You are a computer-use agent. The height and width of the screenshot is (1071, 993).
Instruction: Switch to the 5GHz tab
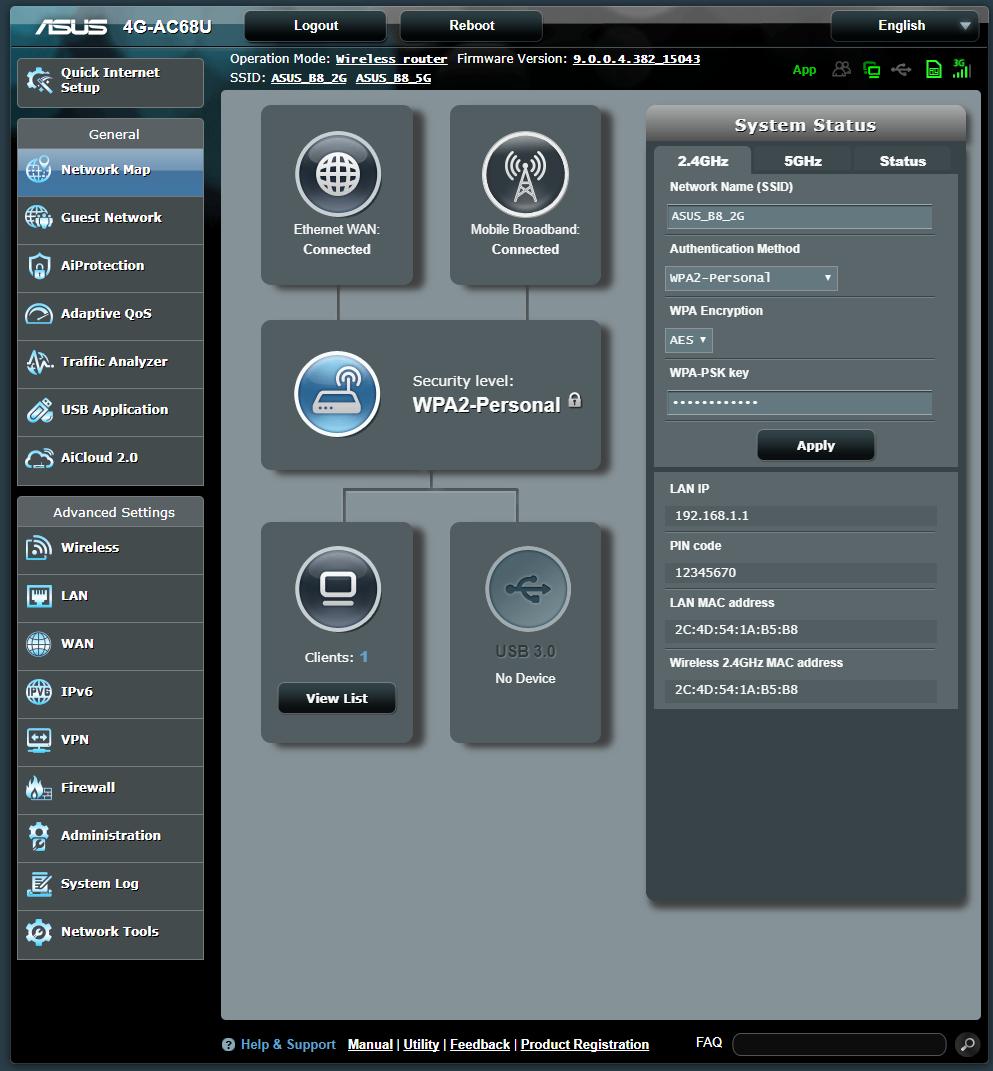[x=802, y=161]
